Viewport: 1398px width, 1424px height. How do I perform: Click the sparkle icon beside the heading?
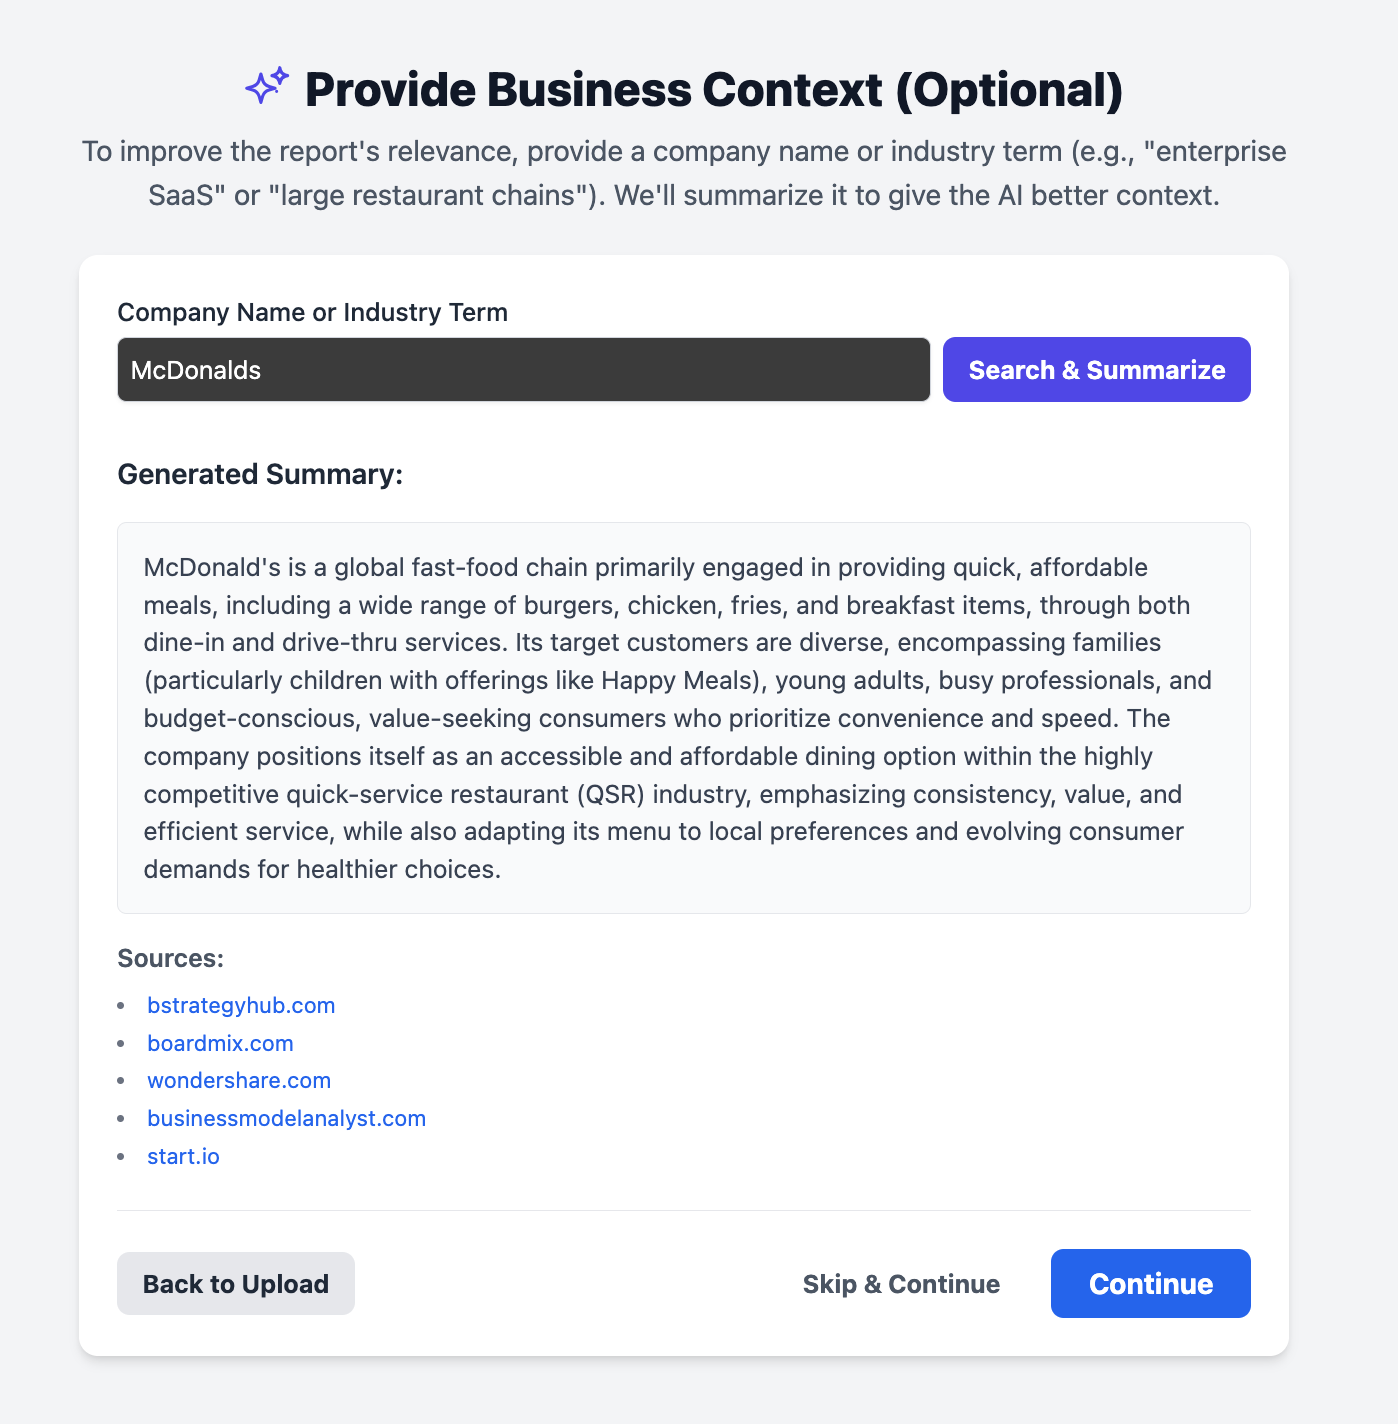pos(267,87)
